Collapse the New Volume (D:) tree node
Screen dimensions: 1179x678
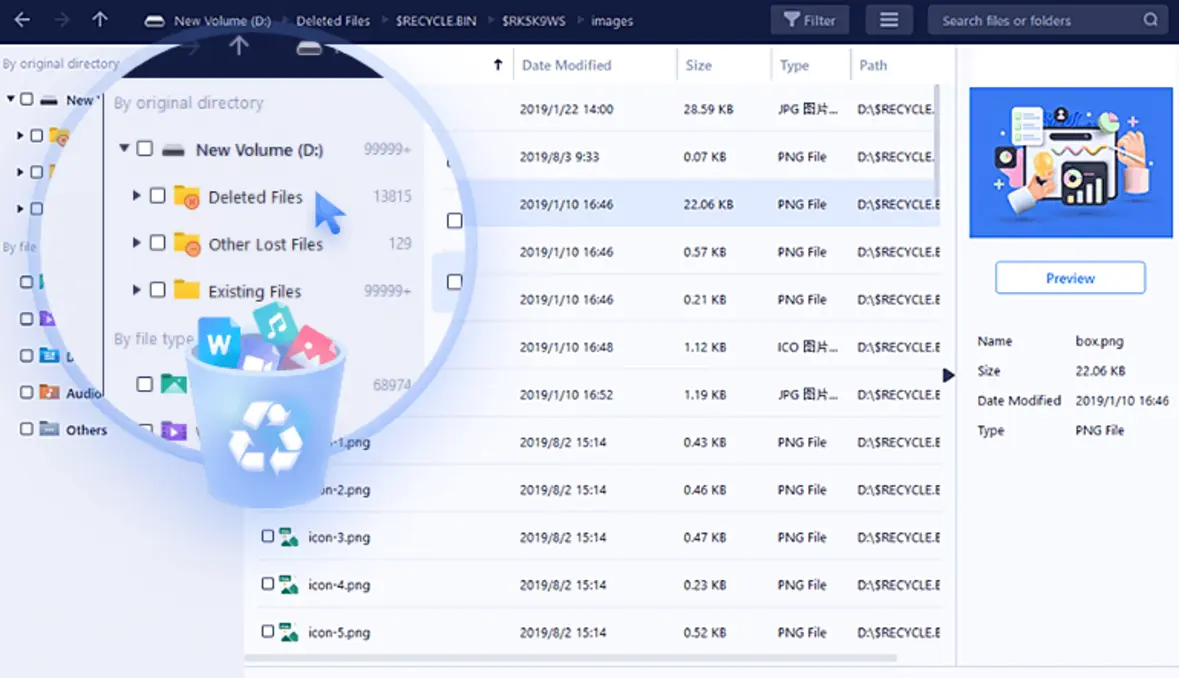pyautogui.click(x=123, y=147)
